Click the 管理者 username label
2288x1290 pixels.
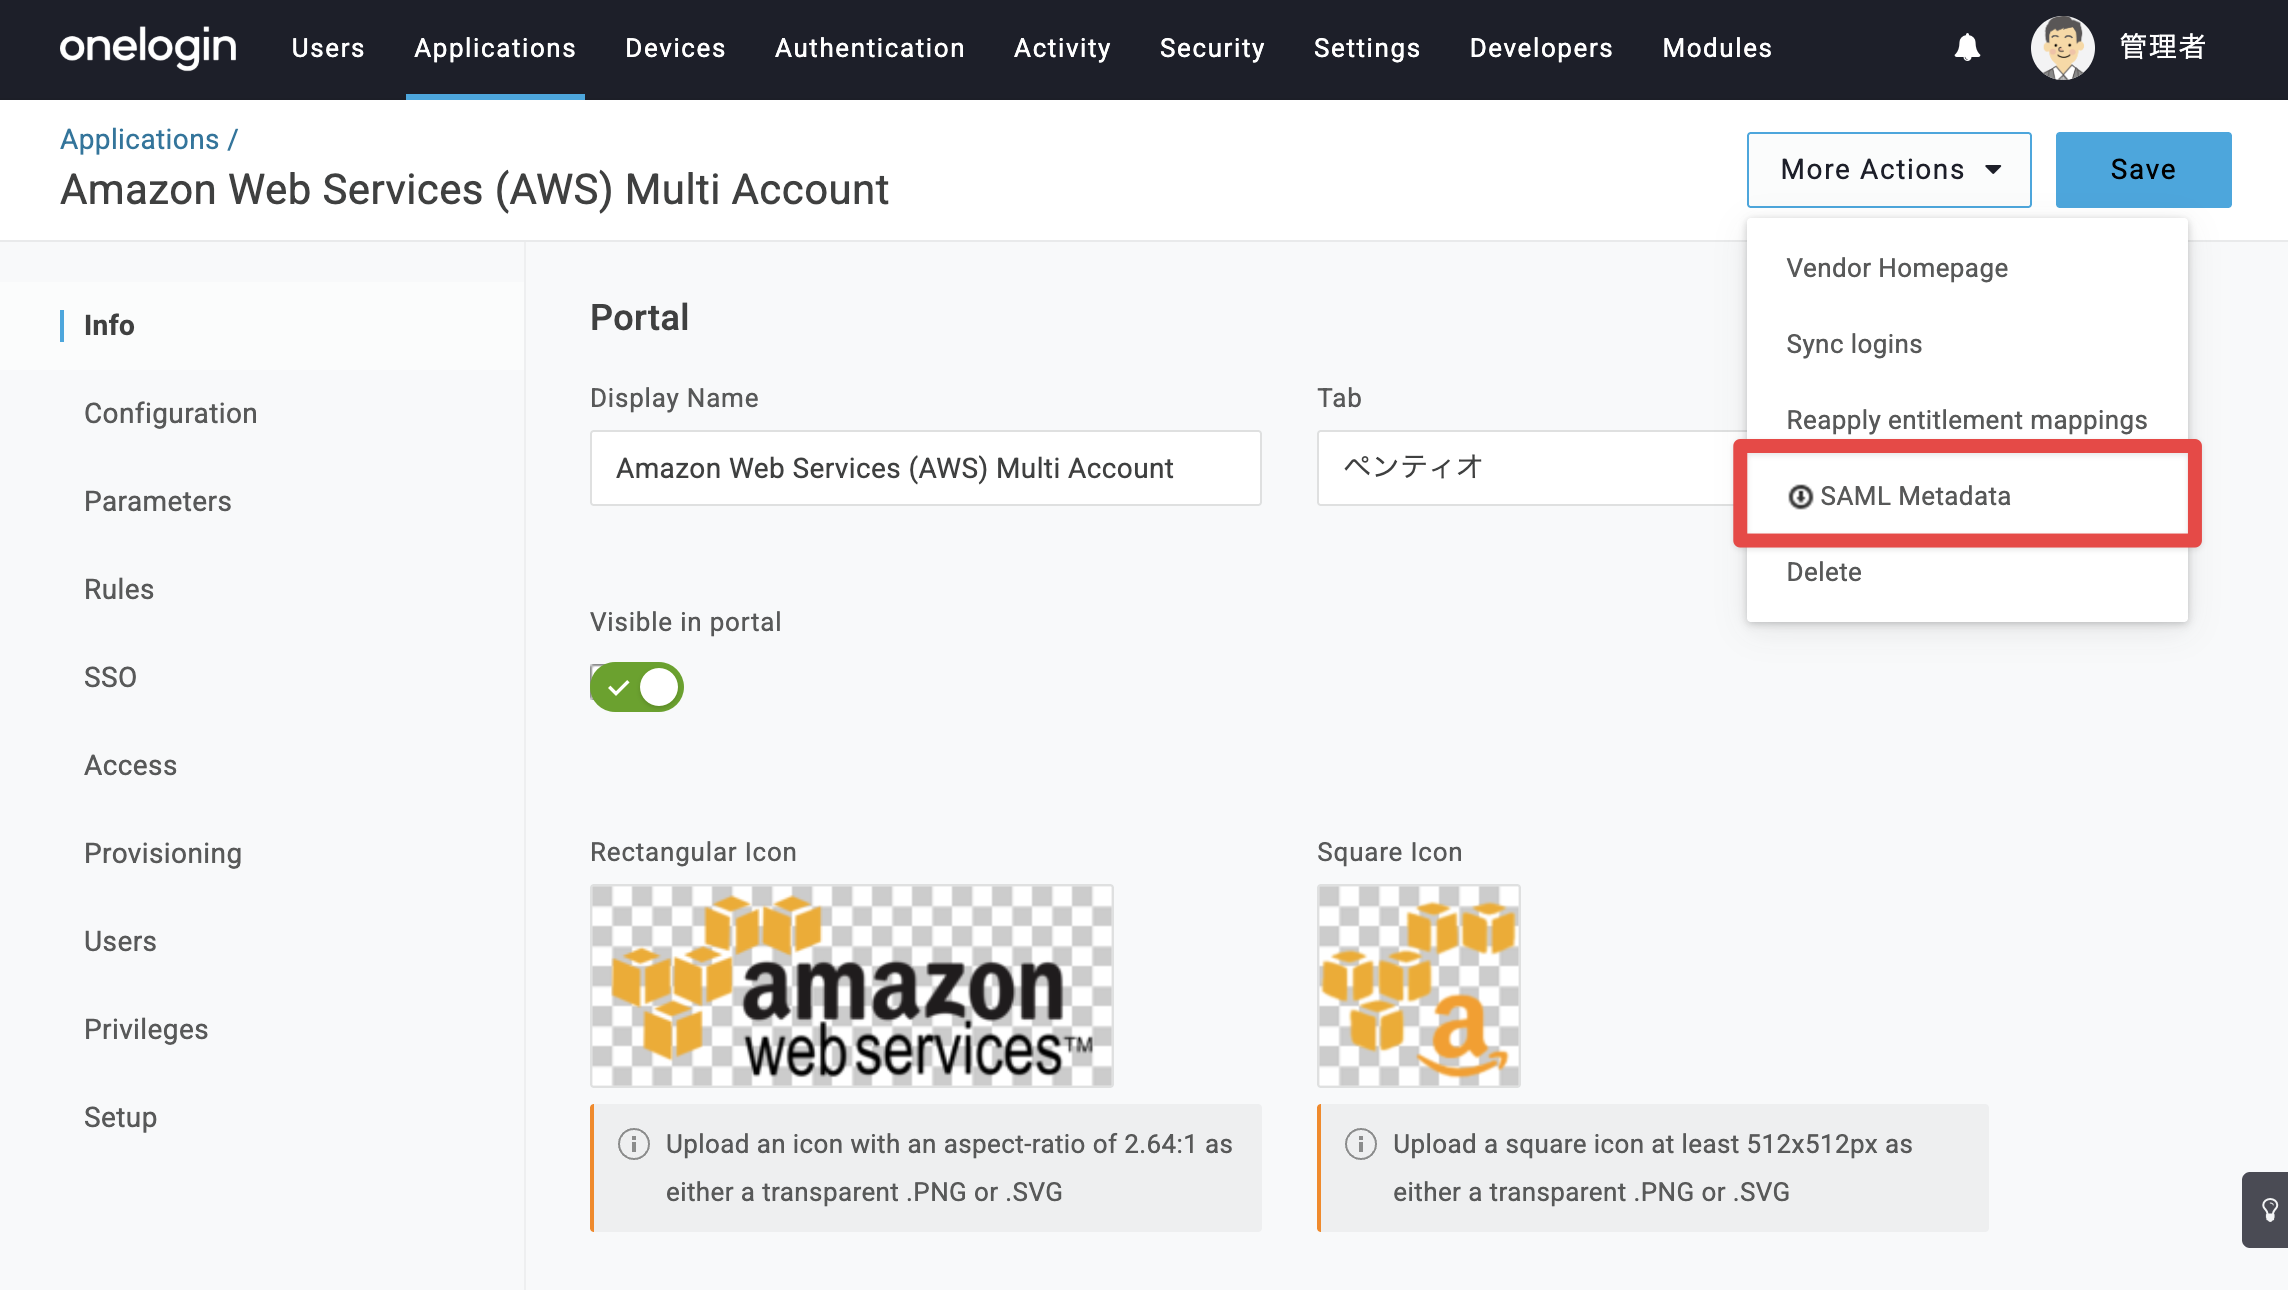(2163, 47)
